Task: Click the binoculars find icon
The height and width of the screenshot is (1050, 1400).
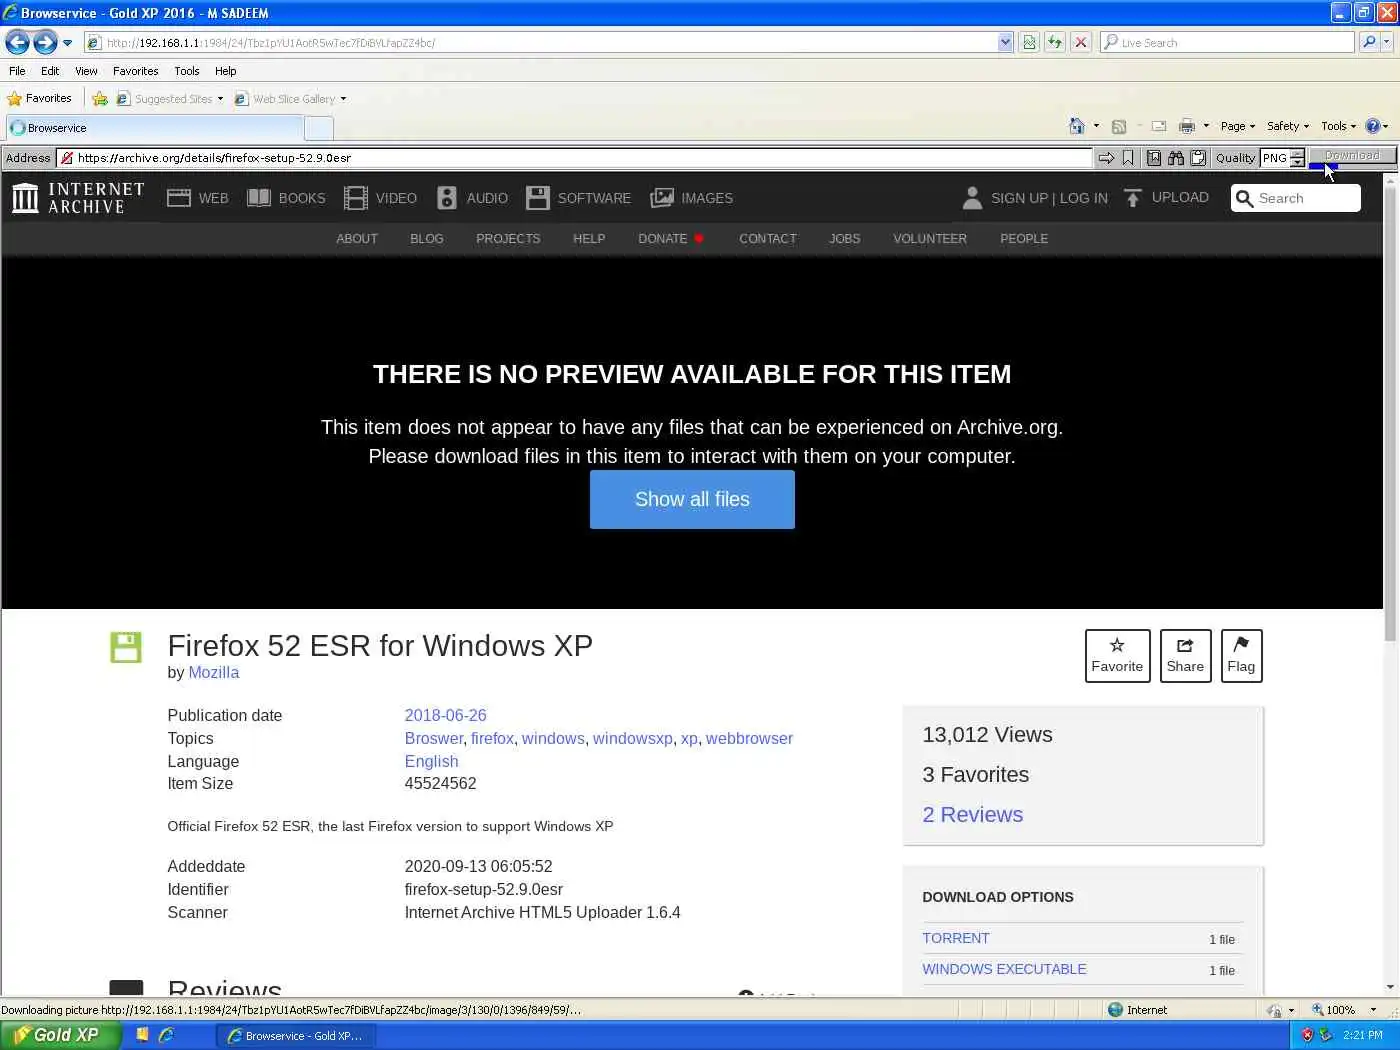Action: 1176,158
